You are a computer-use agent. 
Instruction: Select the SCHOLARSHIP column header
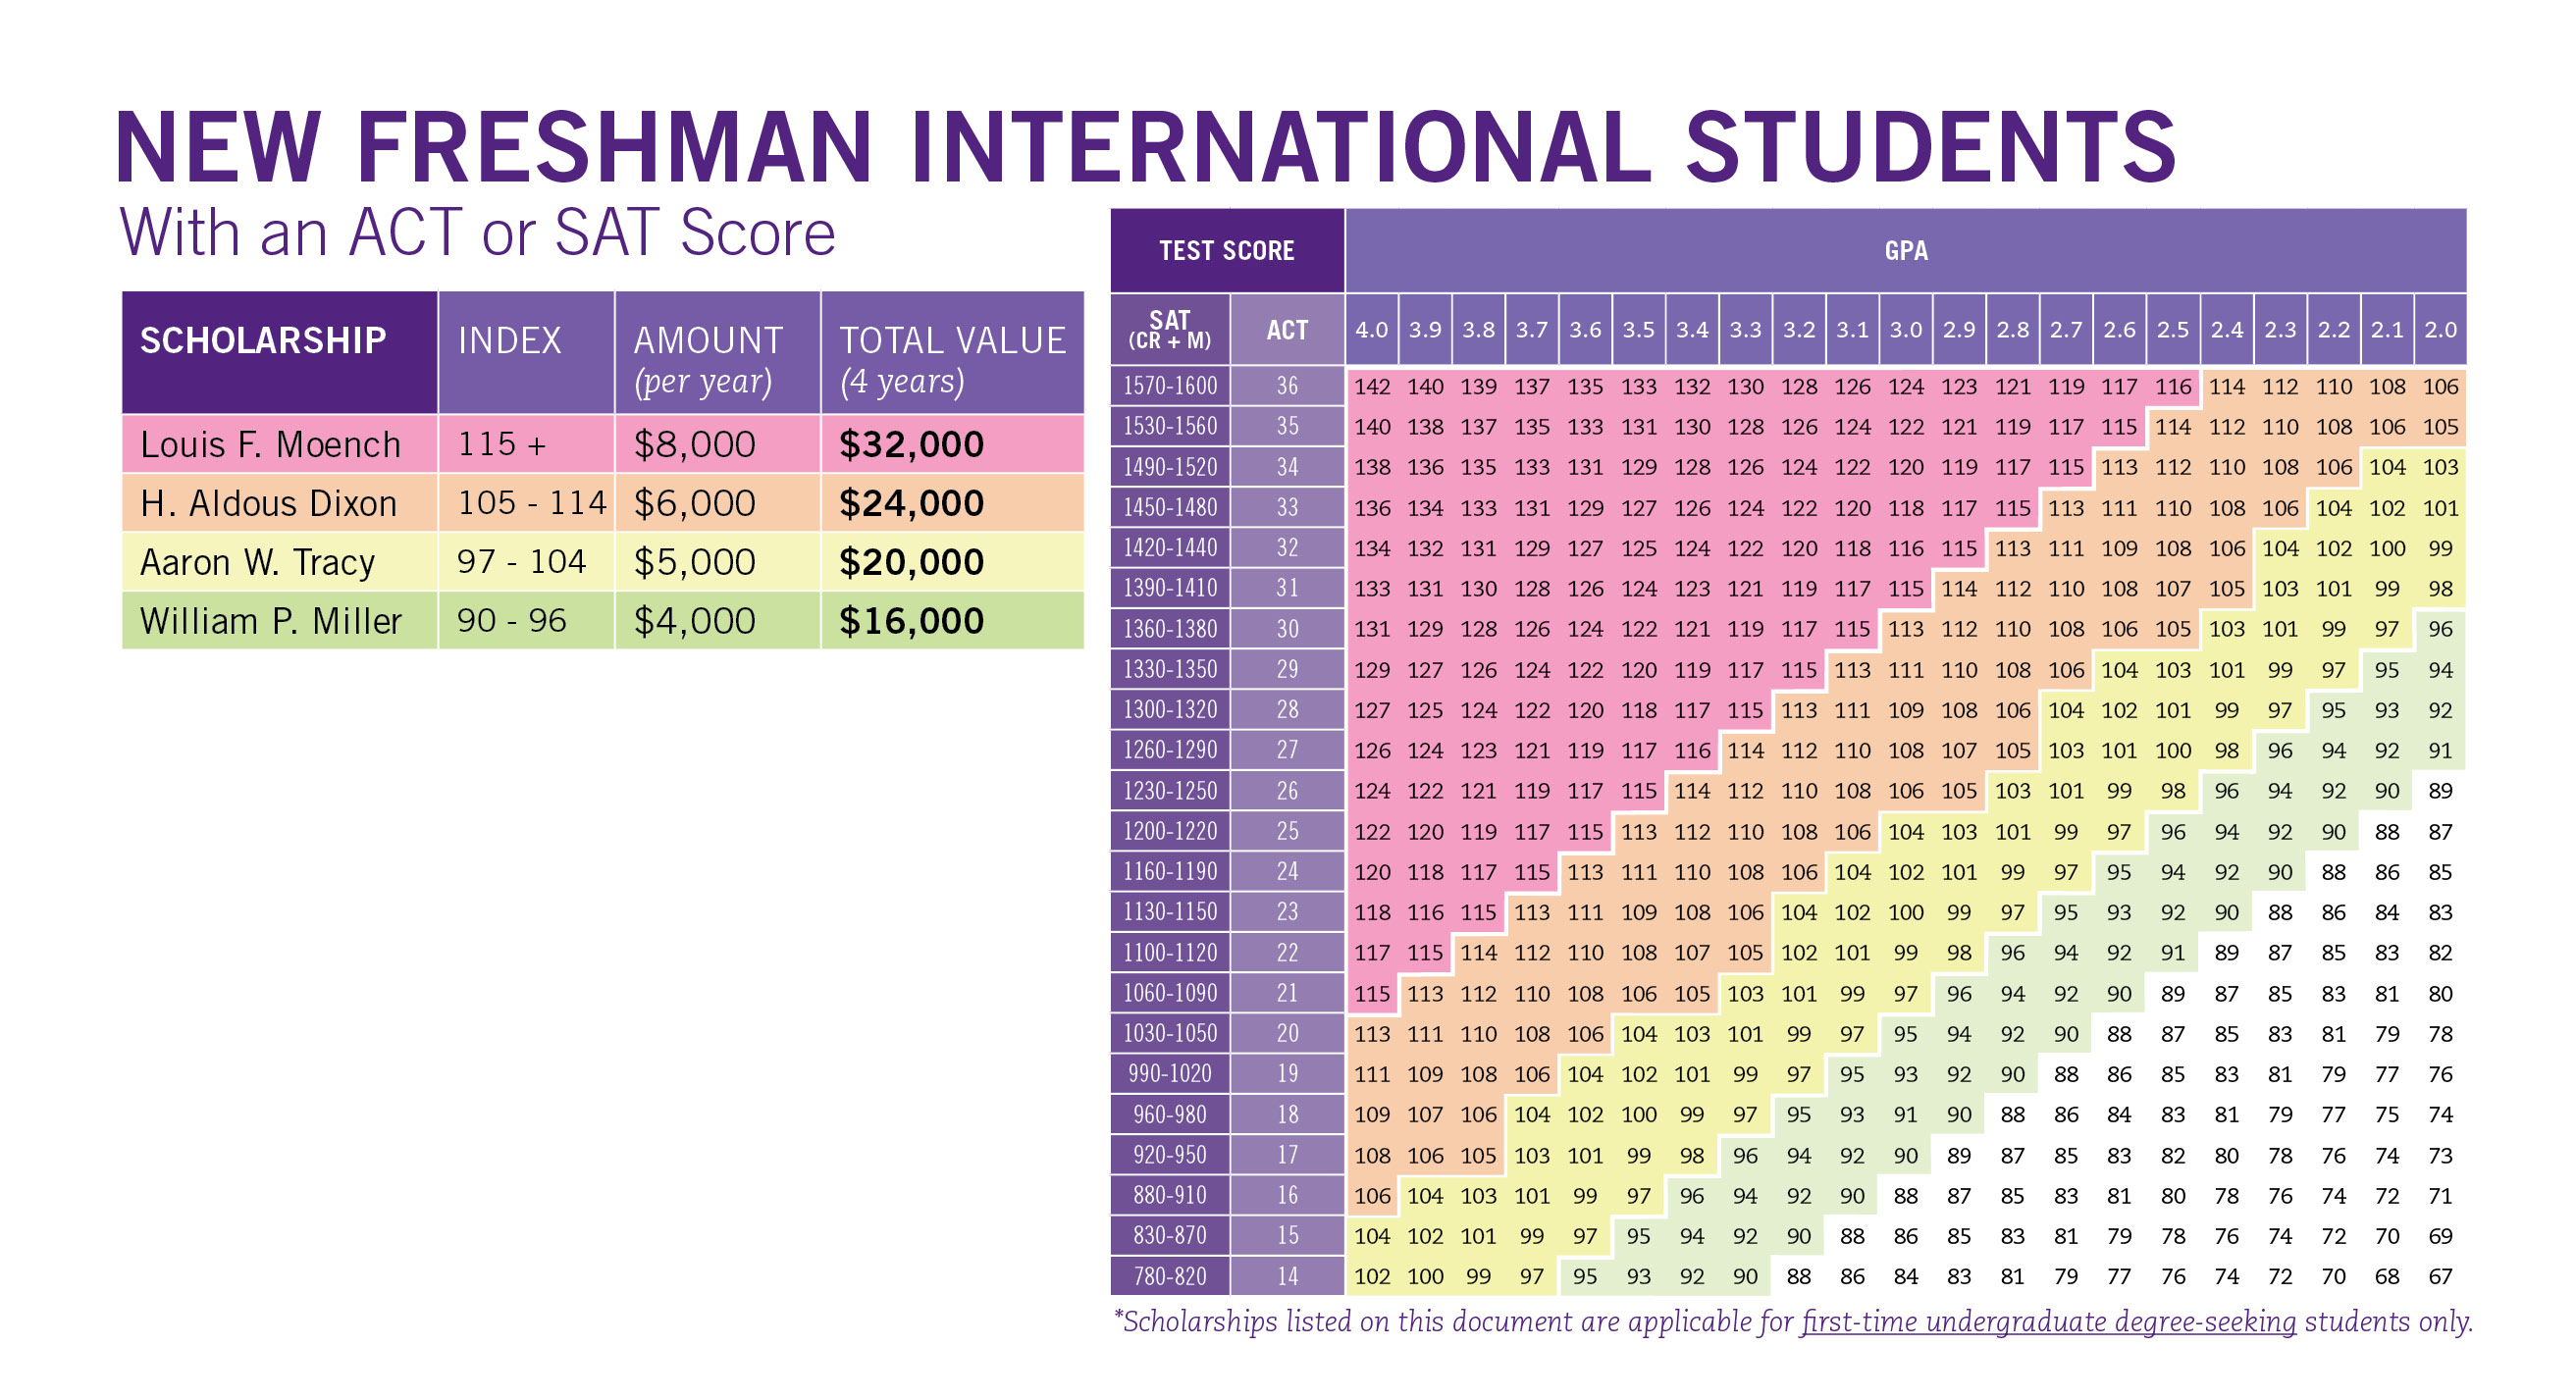(x=263, y=341)
